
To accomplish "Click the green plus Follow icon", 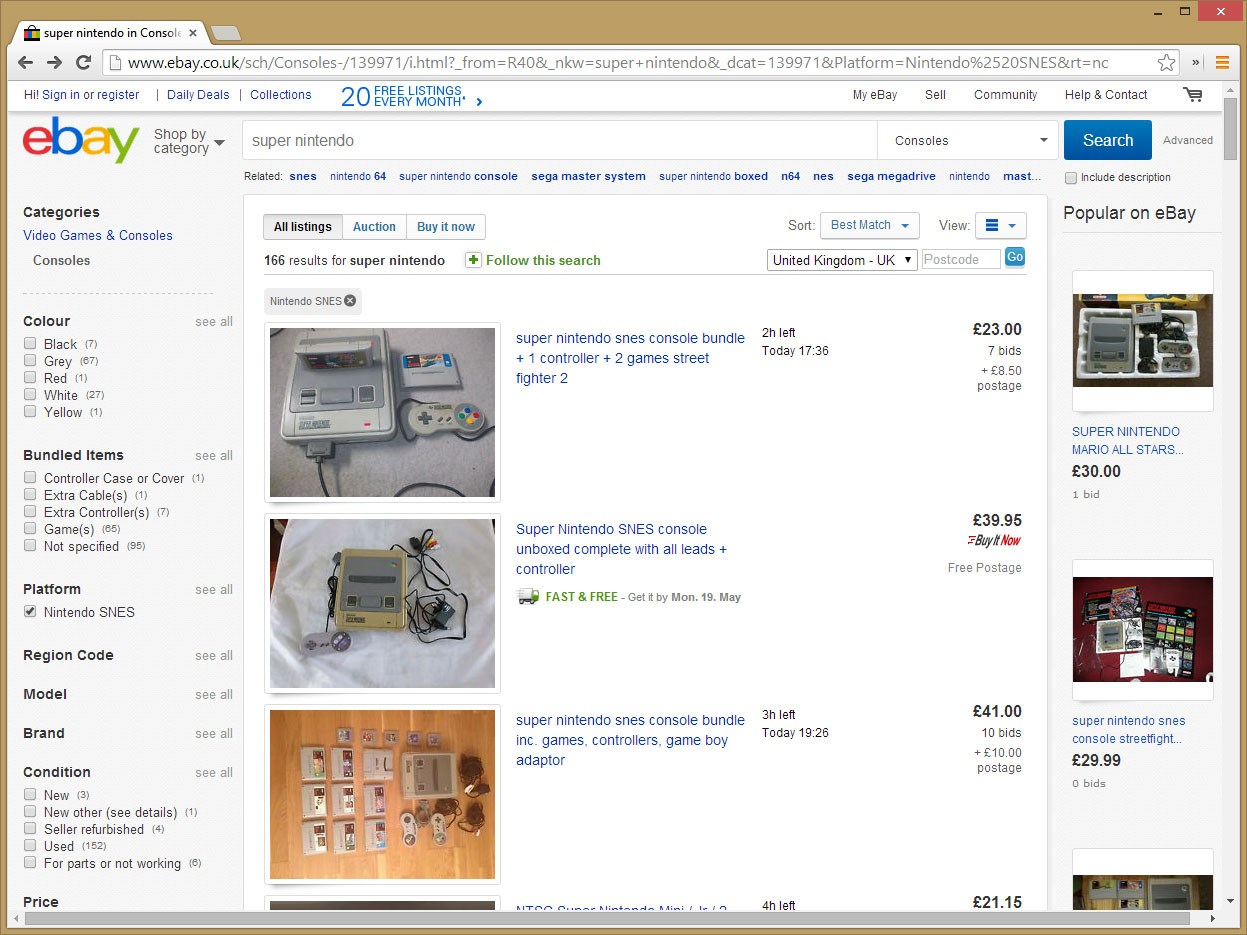I will [473, 260].
